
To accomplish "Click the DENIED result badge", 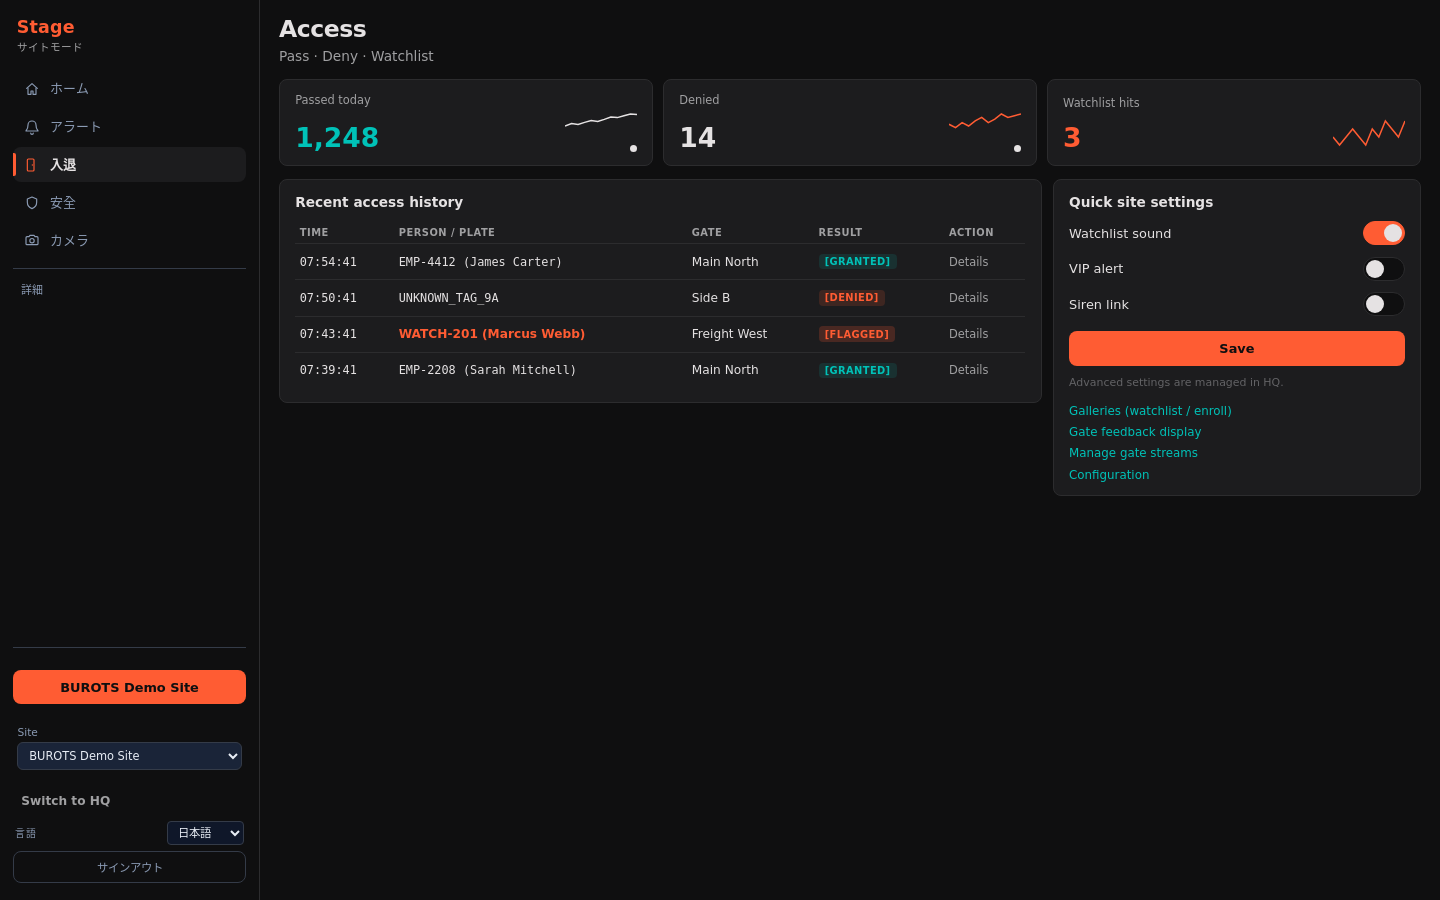I will click(851, 298).
